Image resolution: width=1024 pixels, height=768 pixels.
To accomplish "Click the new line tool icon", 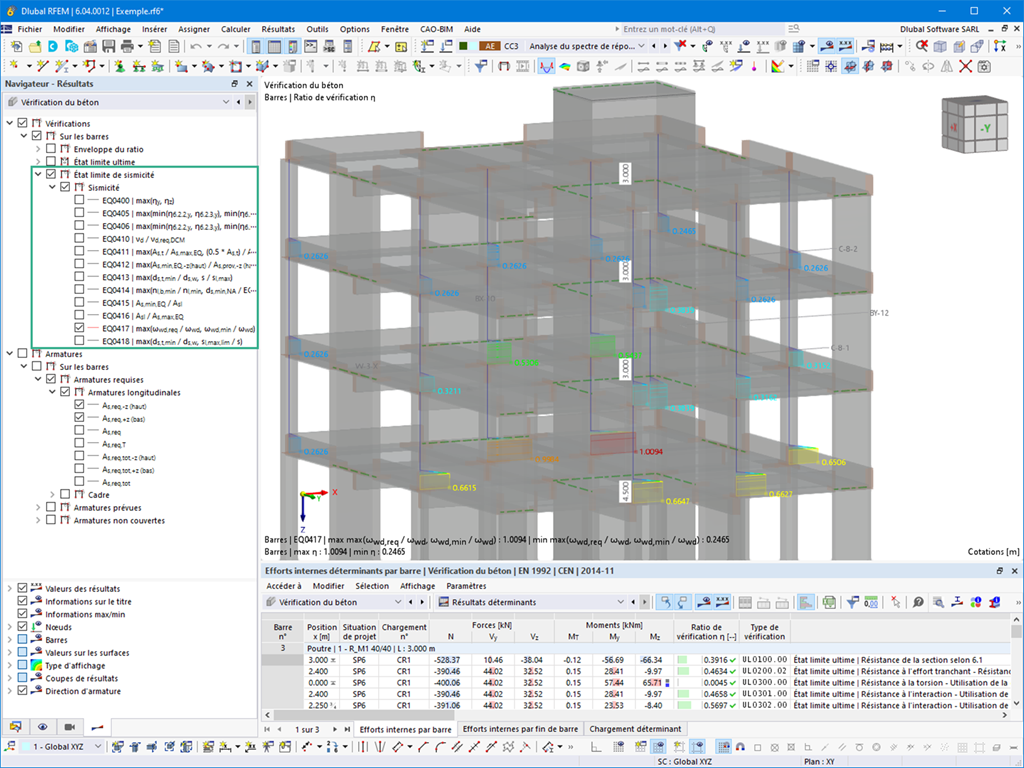I will pyautogui.click(x=43, y=66).
